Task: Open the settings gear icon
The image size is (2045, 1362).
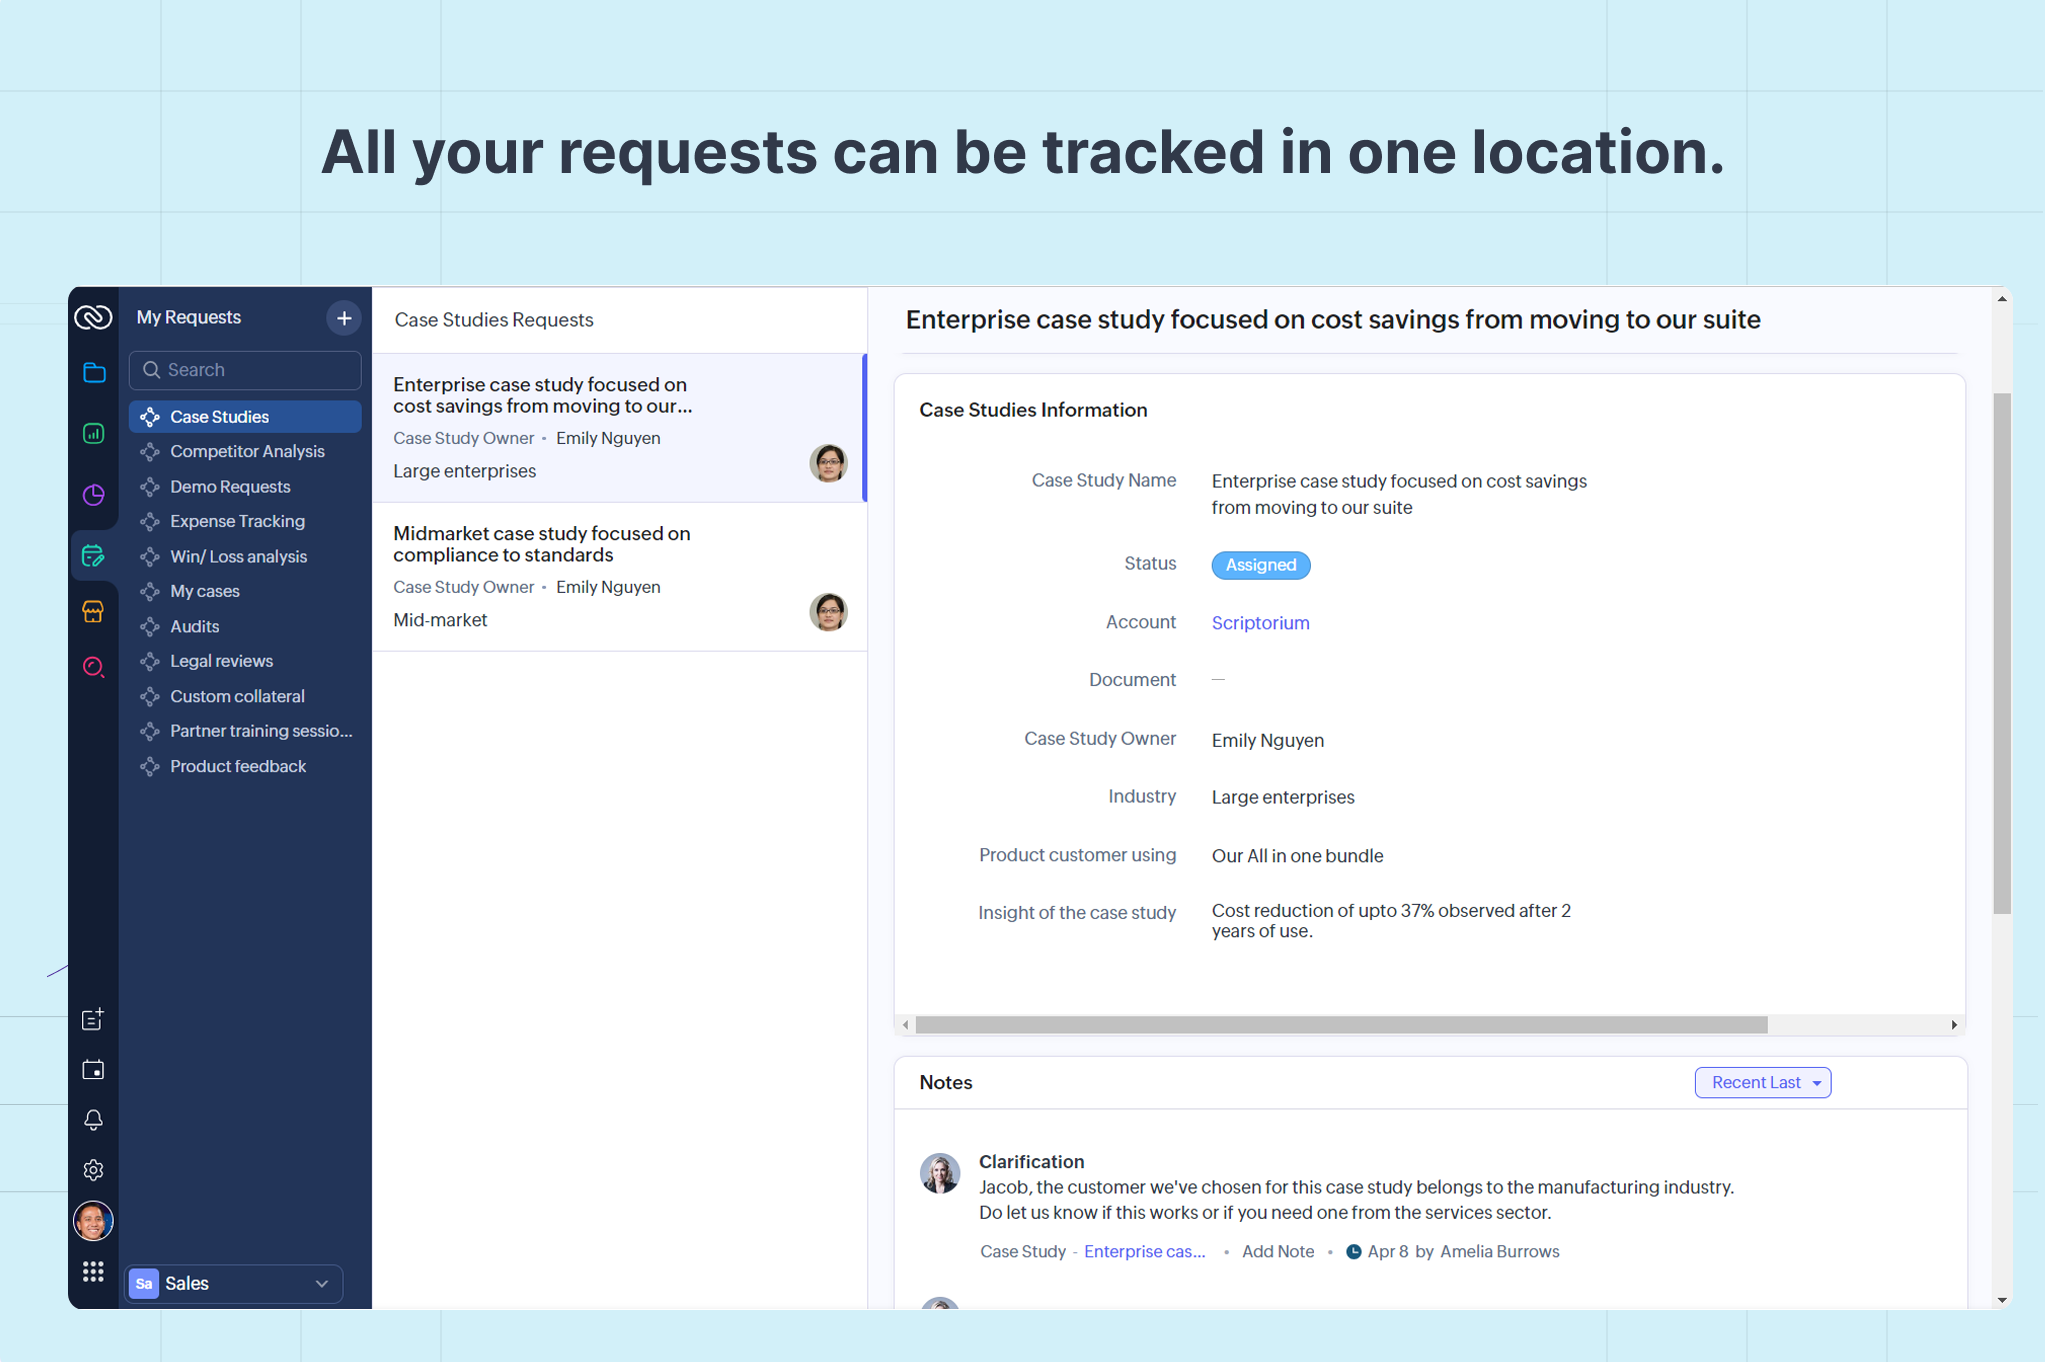Action: click(x=94, y=1169)
